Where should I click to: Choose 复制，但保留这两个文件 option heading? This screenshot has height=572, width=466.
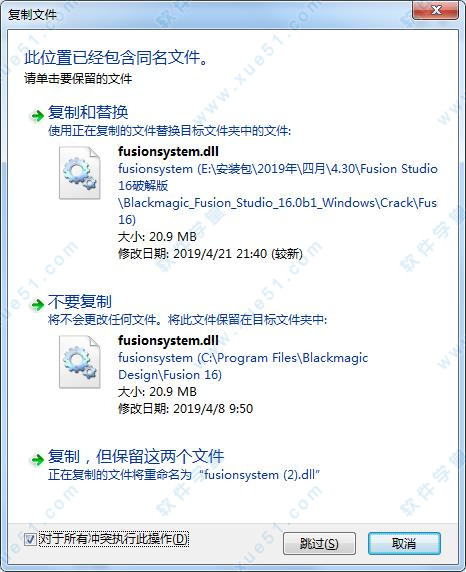pyautogui.click(x=136, y=456)
